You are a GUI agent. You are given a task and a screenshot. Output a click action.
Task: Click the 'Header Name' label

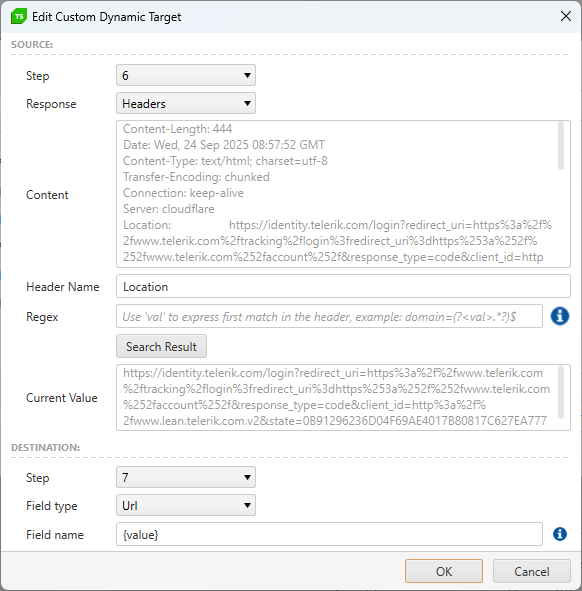click(63, 286)
